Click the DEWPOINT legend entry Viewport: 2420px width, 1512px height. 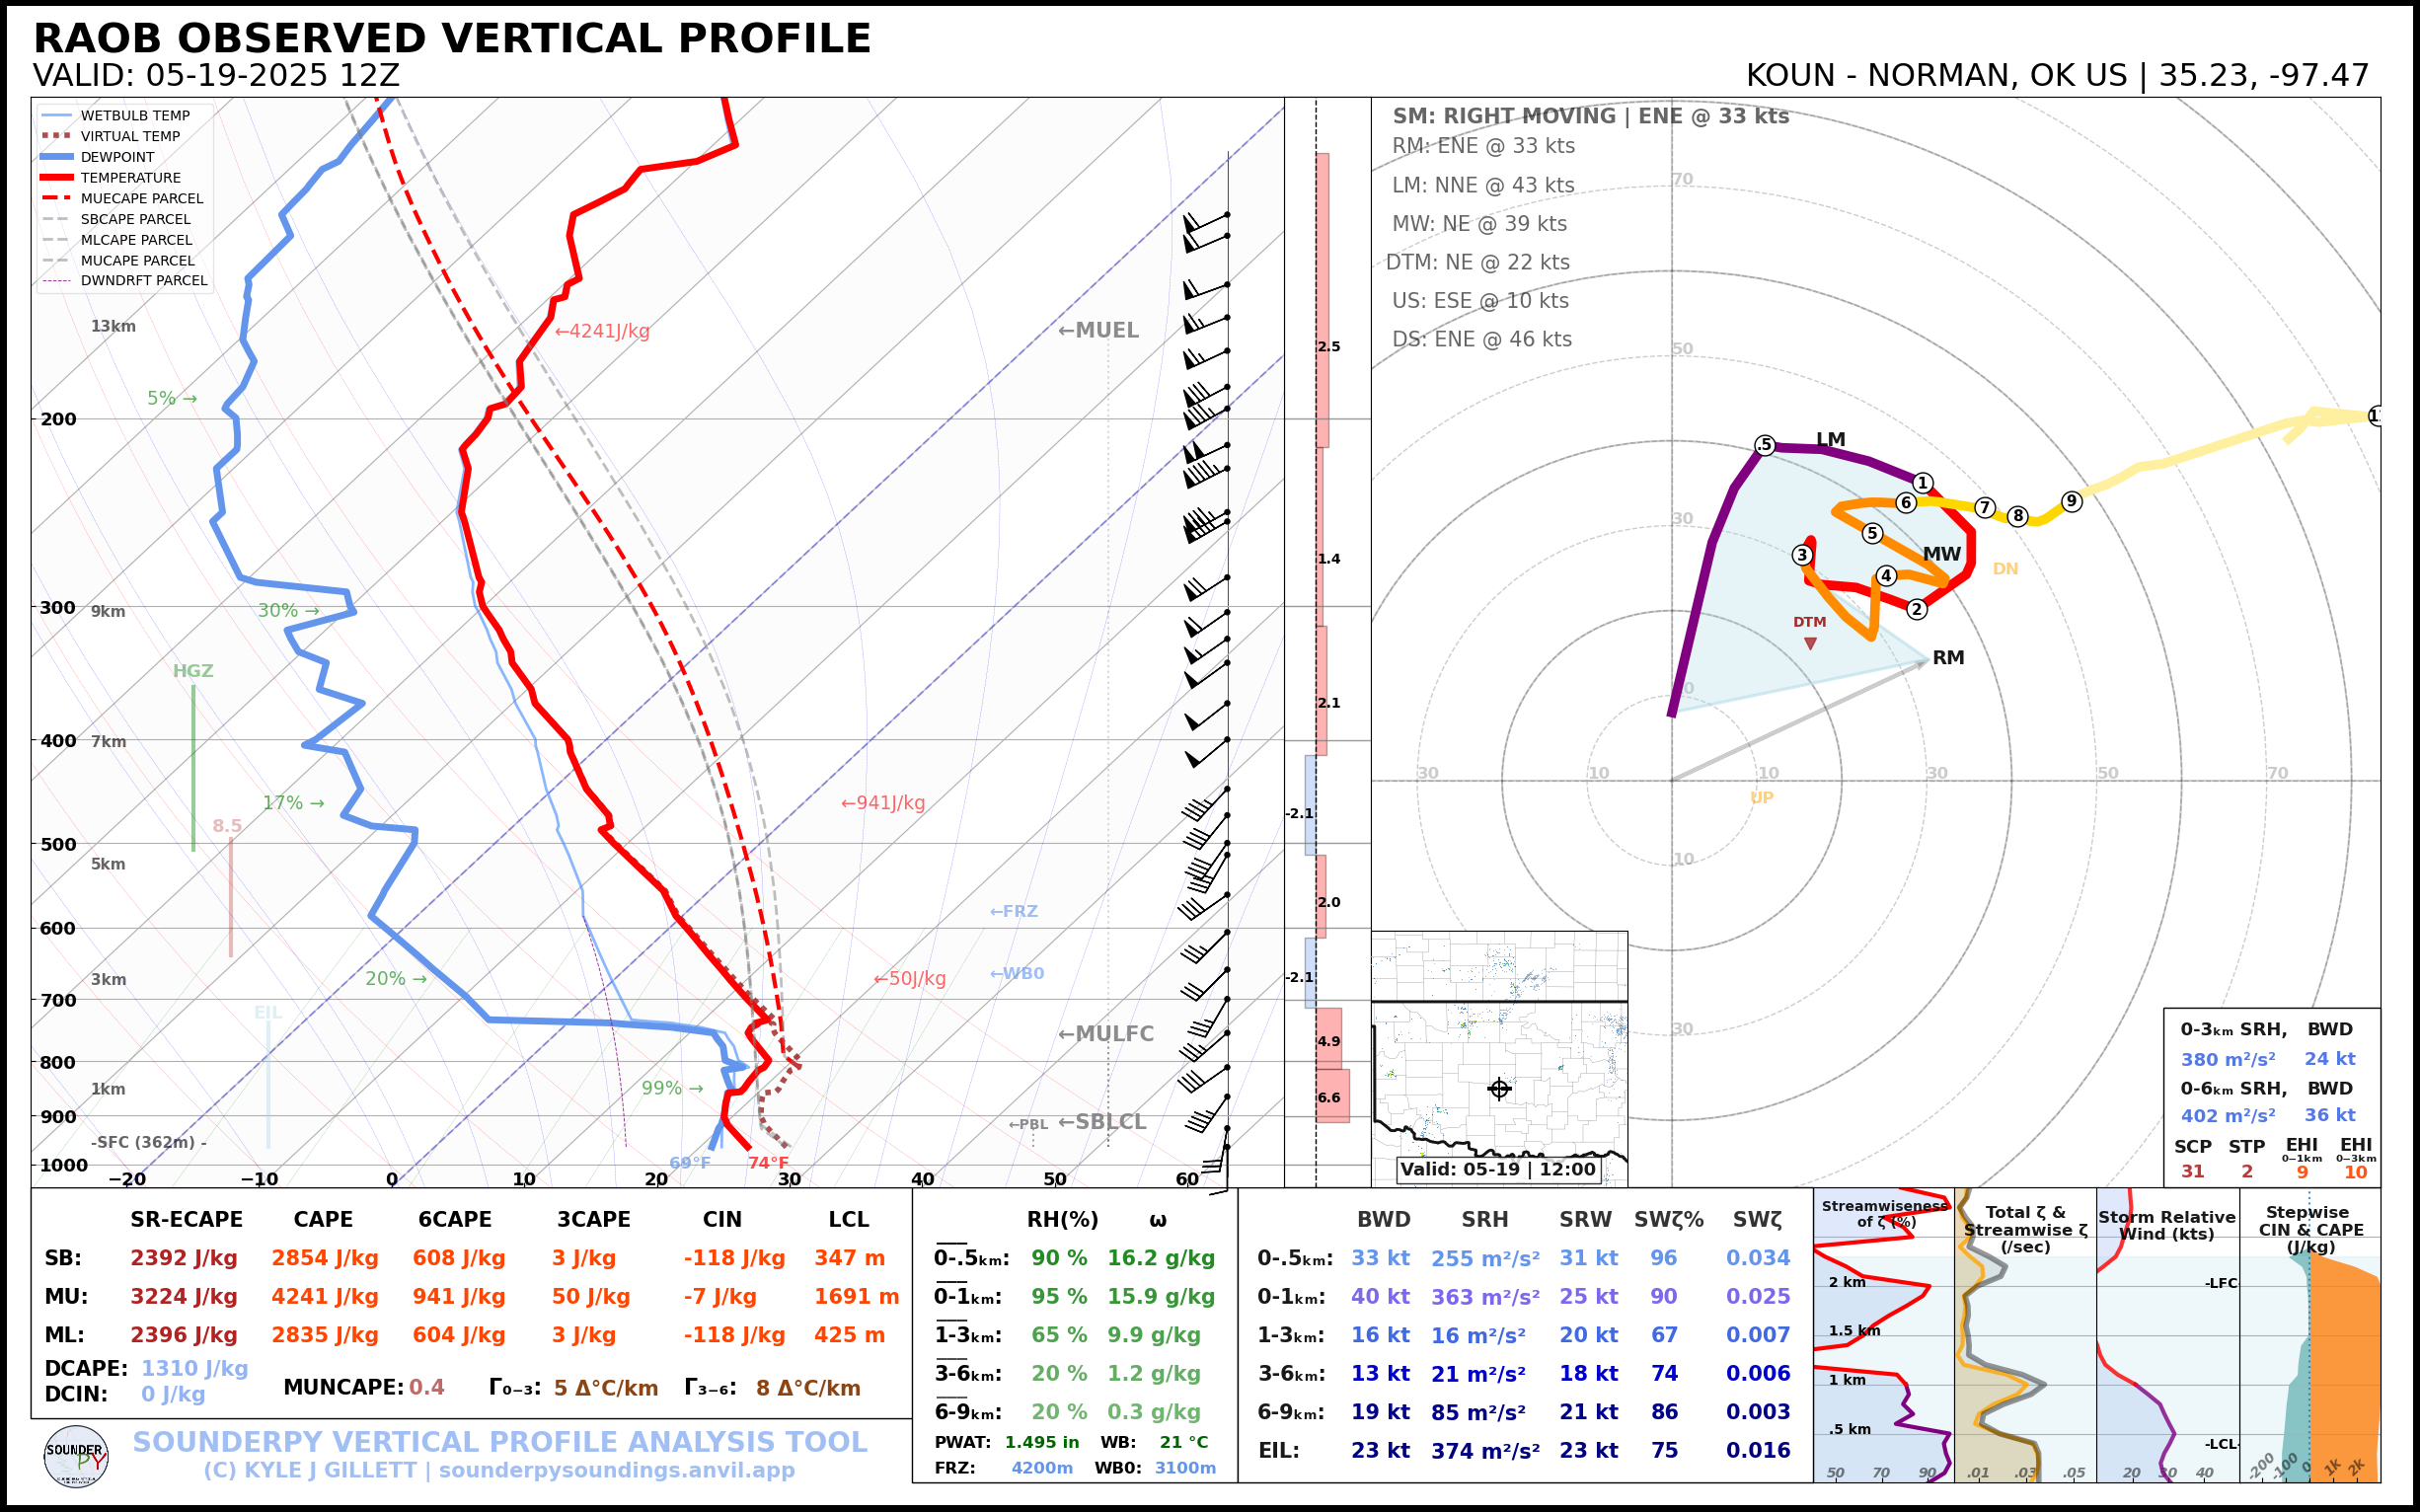point(117,157)
